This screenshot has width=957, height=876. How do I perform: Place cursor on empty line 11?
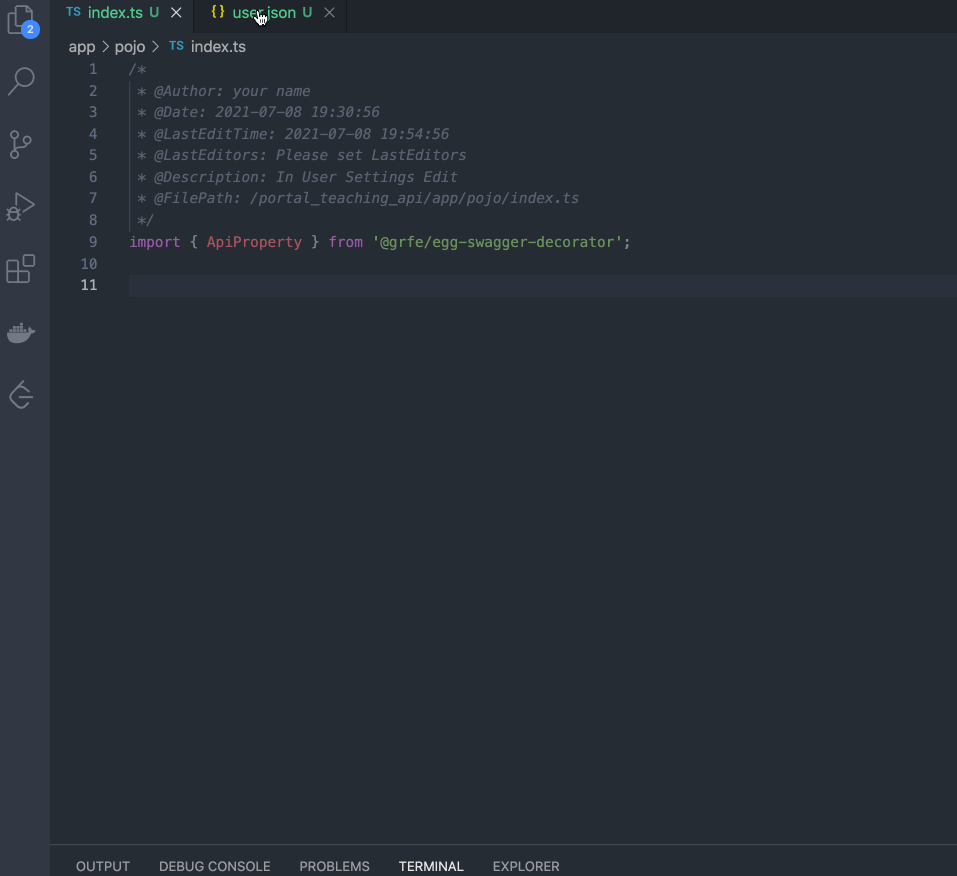click(x=543, y=285)
